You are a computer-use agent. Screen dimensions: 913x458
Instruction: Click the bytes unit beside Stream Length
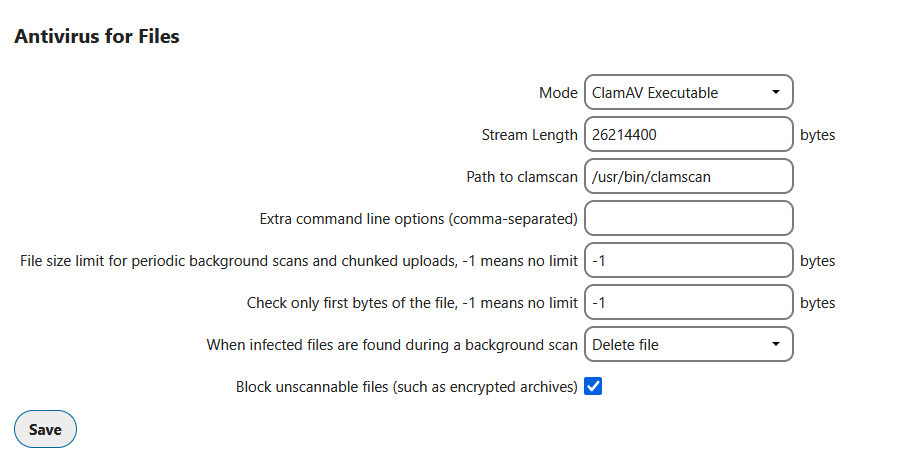pos(817,135)
